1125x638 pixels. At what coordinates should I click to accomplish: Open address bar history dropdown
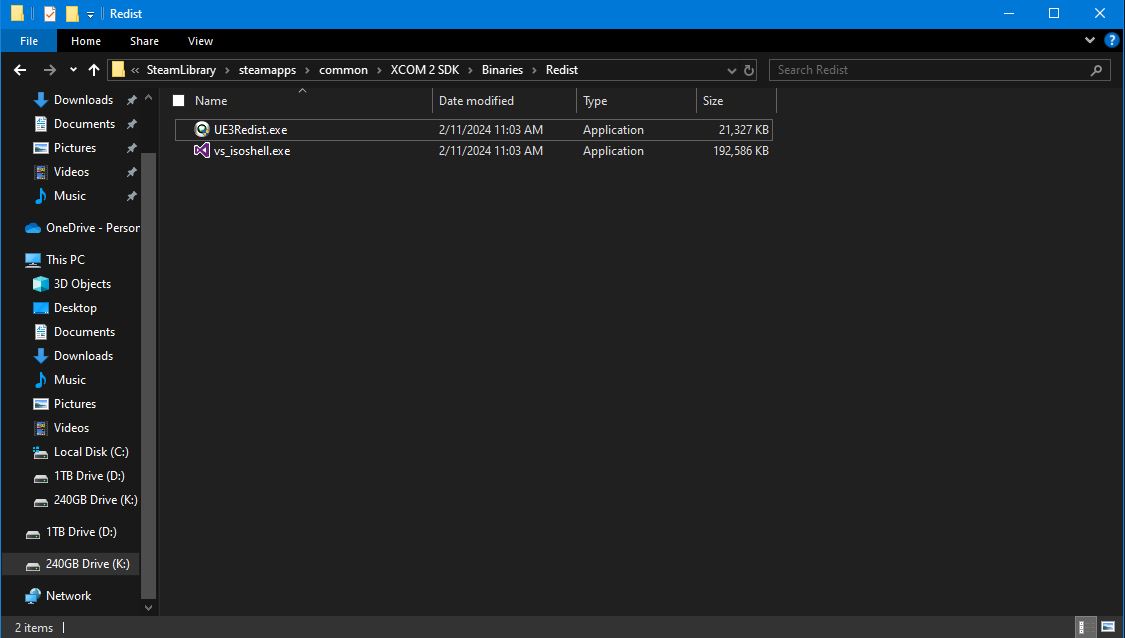pyautogui.click(x=731, y=70)
